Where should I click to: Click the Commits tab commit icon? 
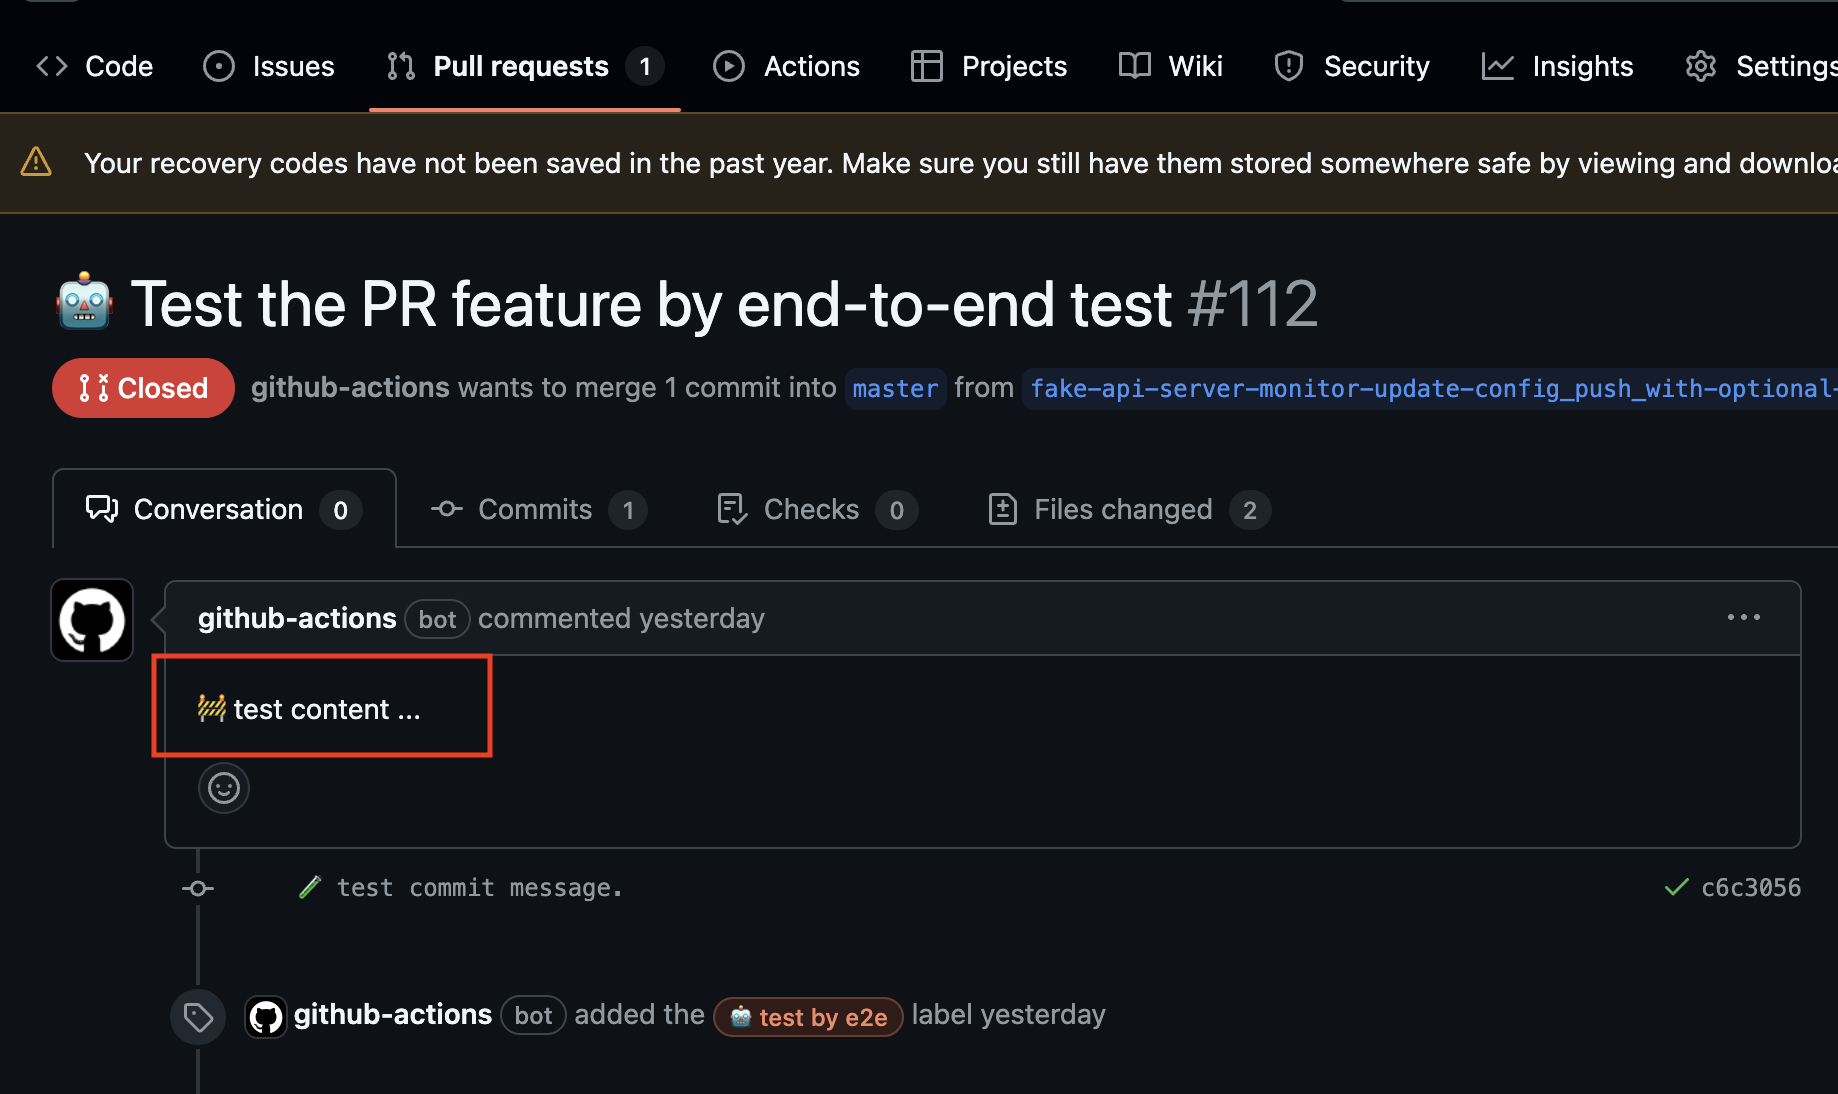pos(447,509)
